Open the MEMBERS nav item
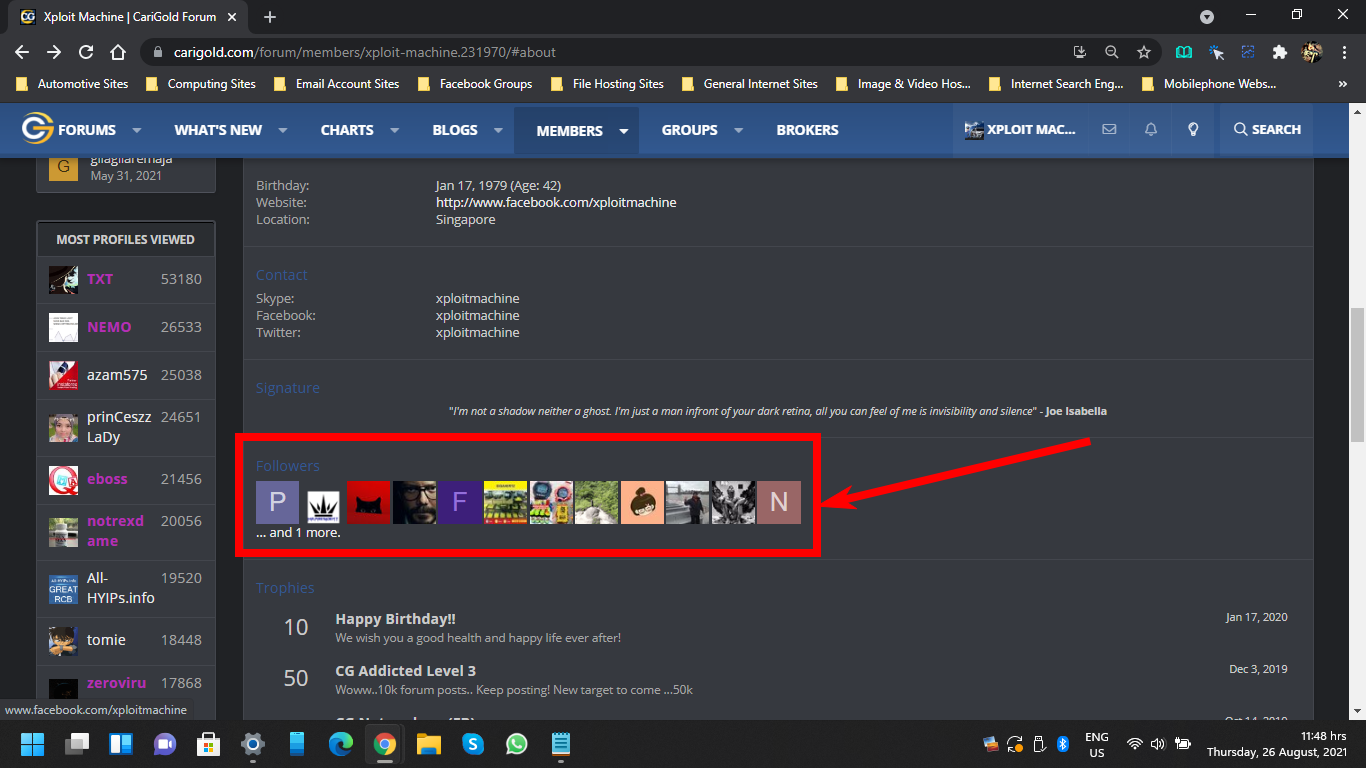 pyautogui.click(x=569, y=130)
